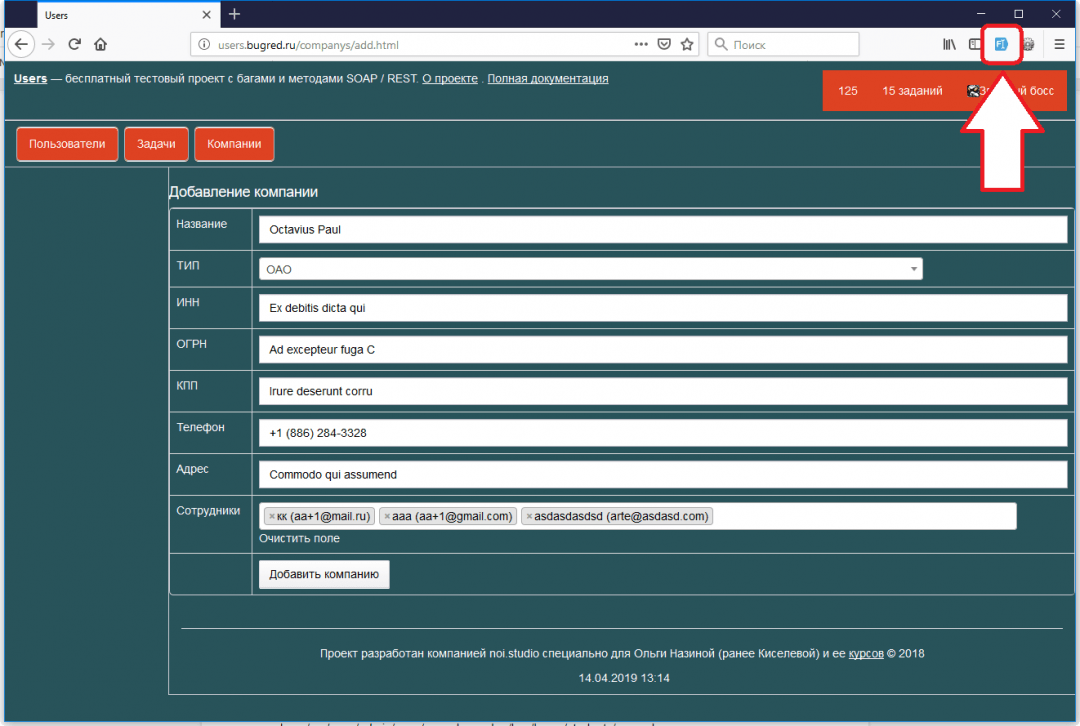Go to the Компании section
This screenshot has height=726, width=1080.
tap(234, 144)
